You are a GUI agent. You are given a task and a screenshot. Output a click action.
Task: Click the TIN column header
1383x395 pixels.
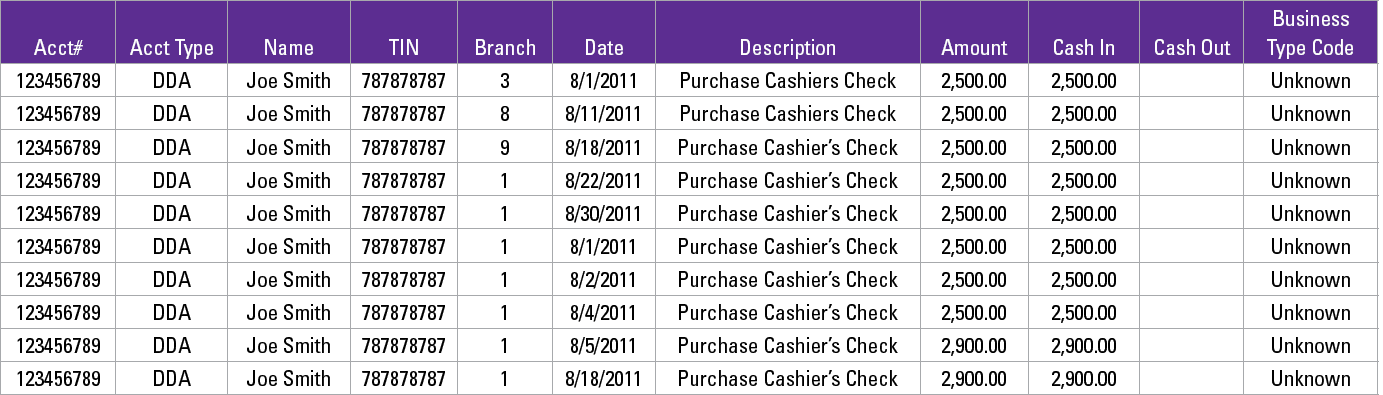coord(403,47)
